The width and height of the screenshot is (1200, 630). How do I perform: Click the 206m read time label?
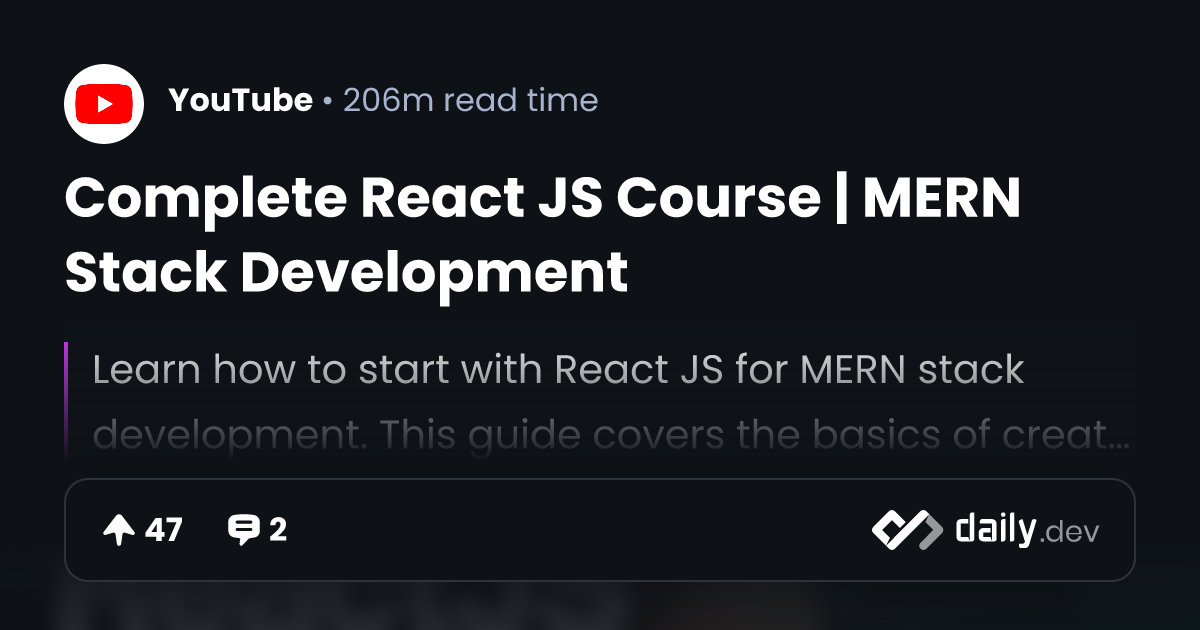470,100
